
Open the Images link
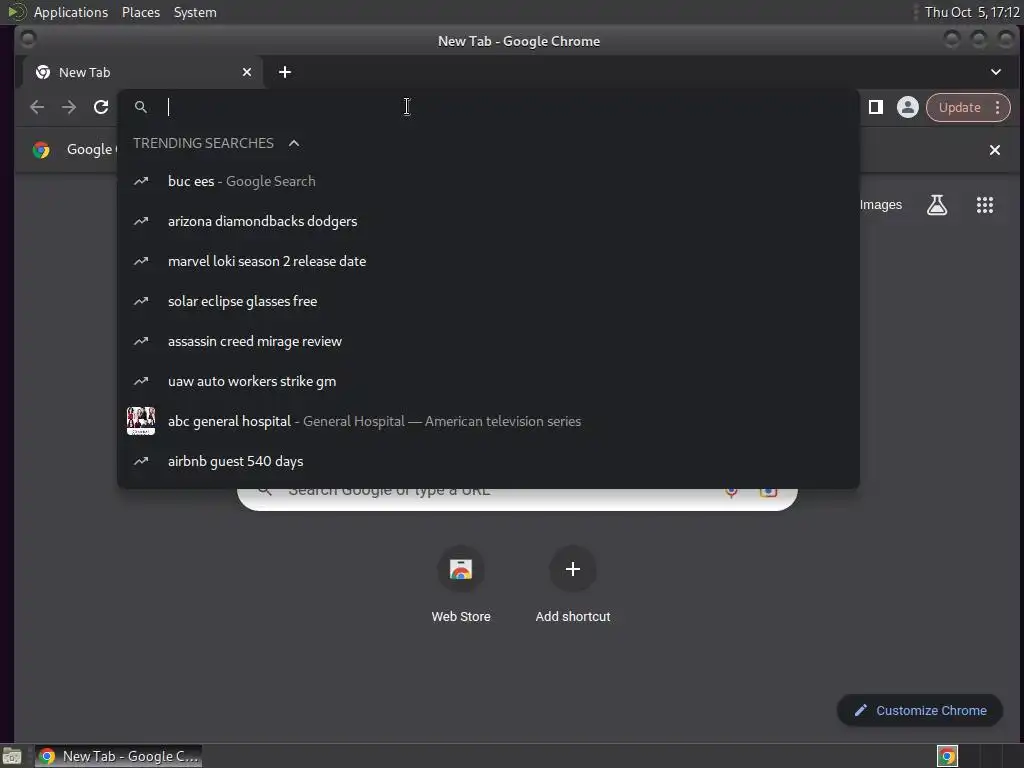click(880, 205)
